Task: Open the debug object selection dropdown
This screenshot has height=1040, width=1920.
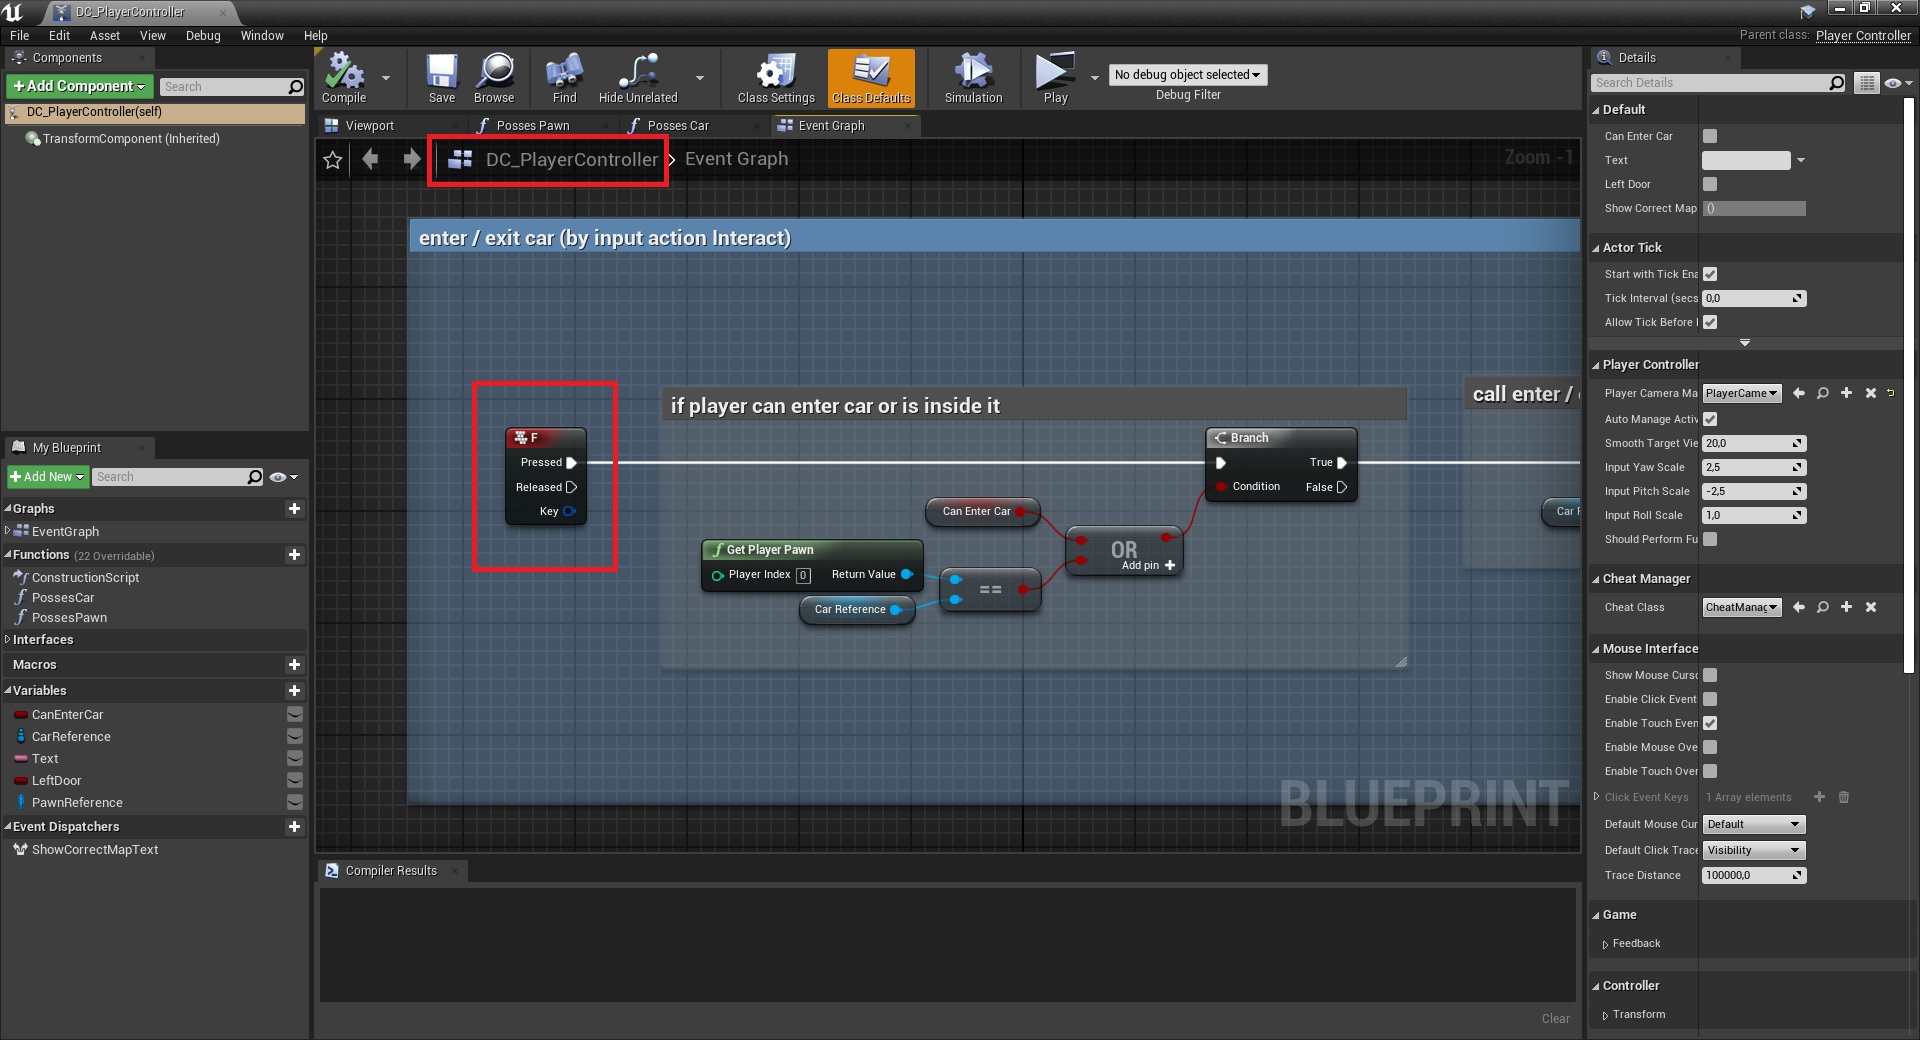Action: pos(1187,75)
